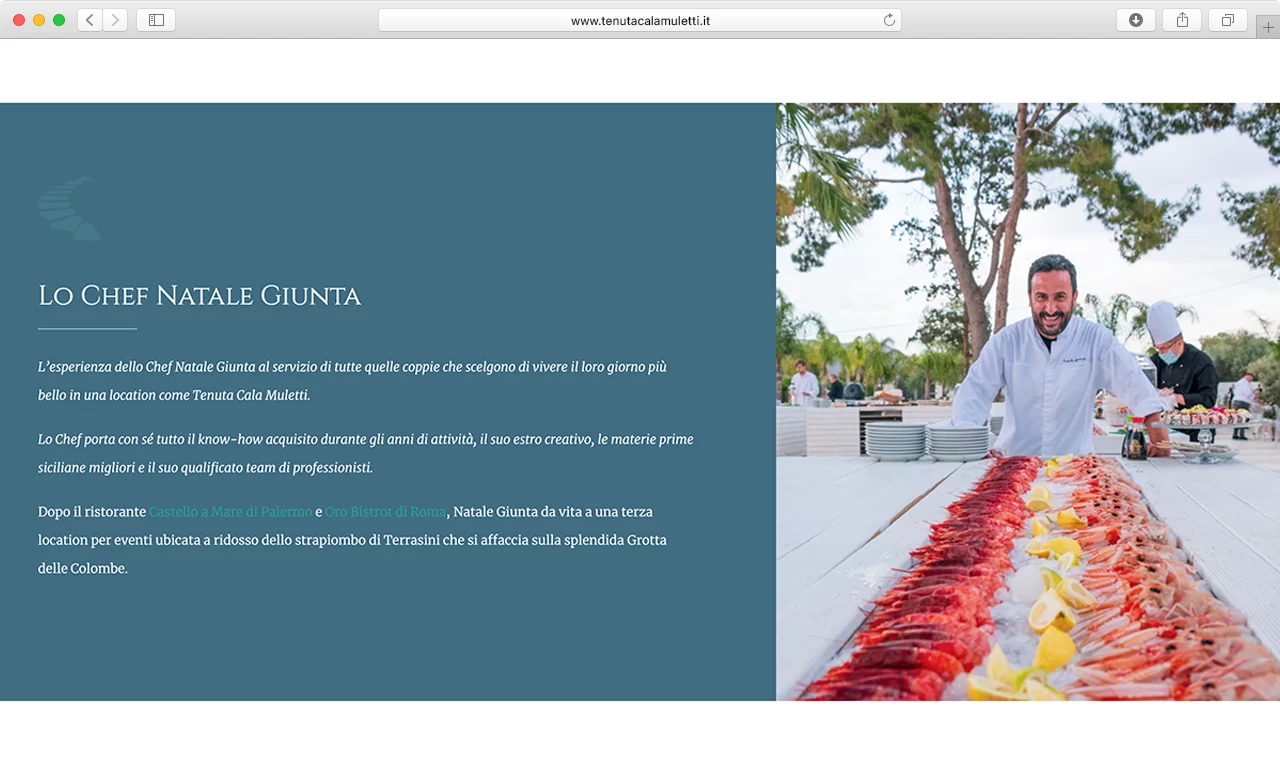Click the tenutacalamuletti.it address bar
This screenshot has width=1280, height=759.
click(640, 20)
